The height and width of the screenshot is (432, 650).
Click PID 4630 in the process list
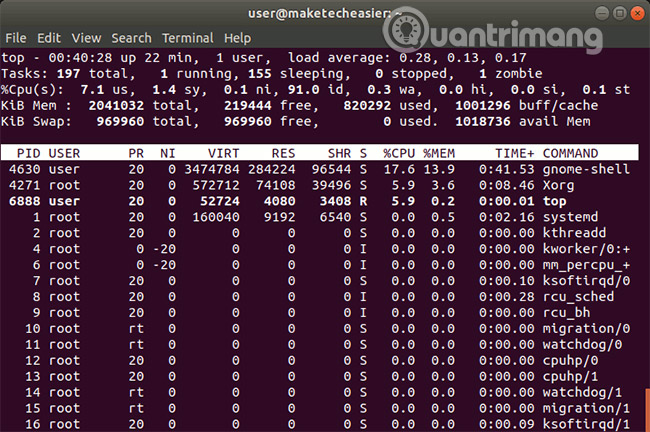(25, 169)
